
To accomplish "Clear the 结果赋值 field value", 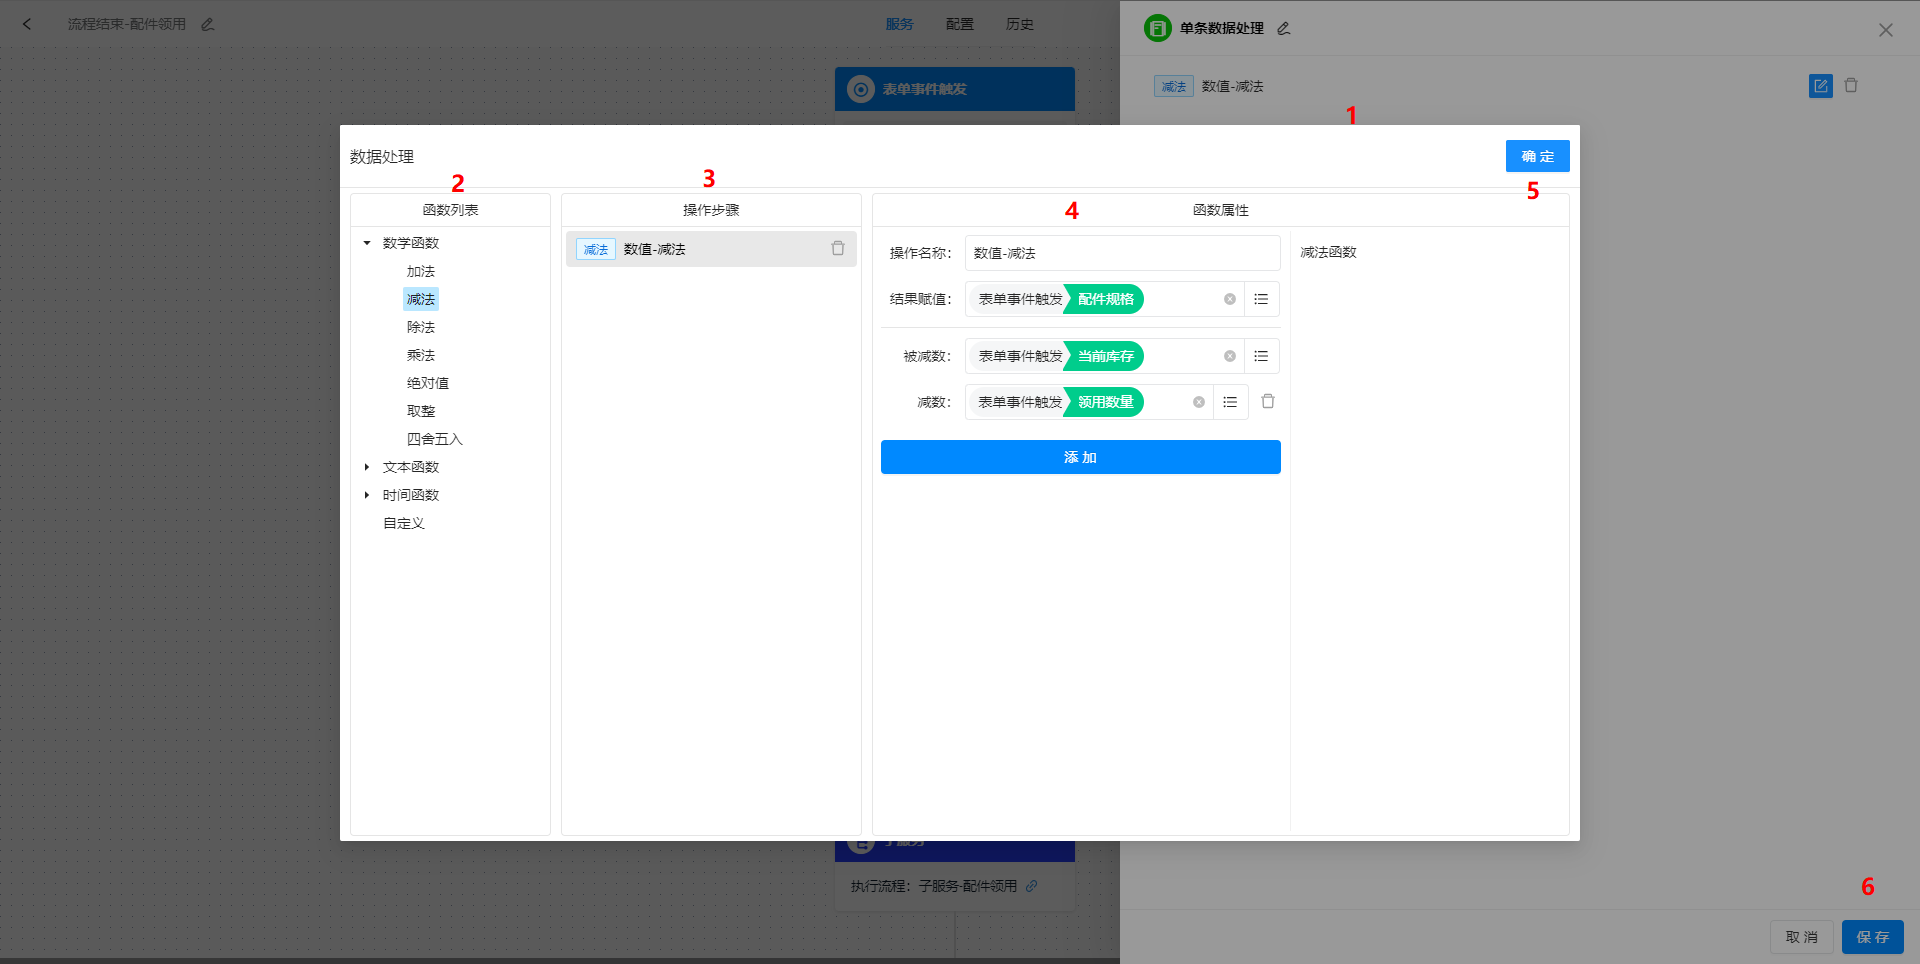I will [1230, 299].
